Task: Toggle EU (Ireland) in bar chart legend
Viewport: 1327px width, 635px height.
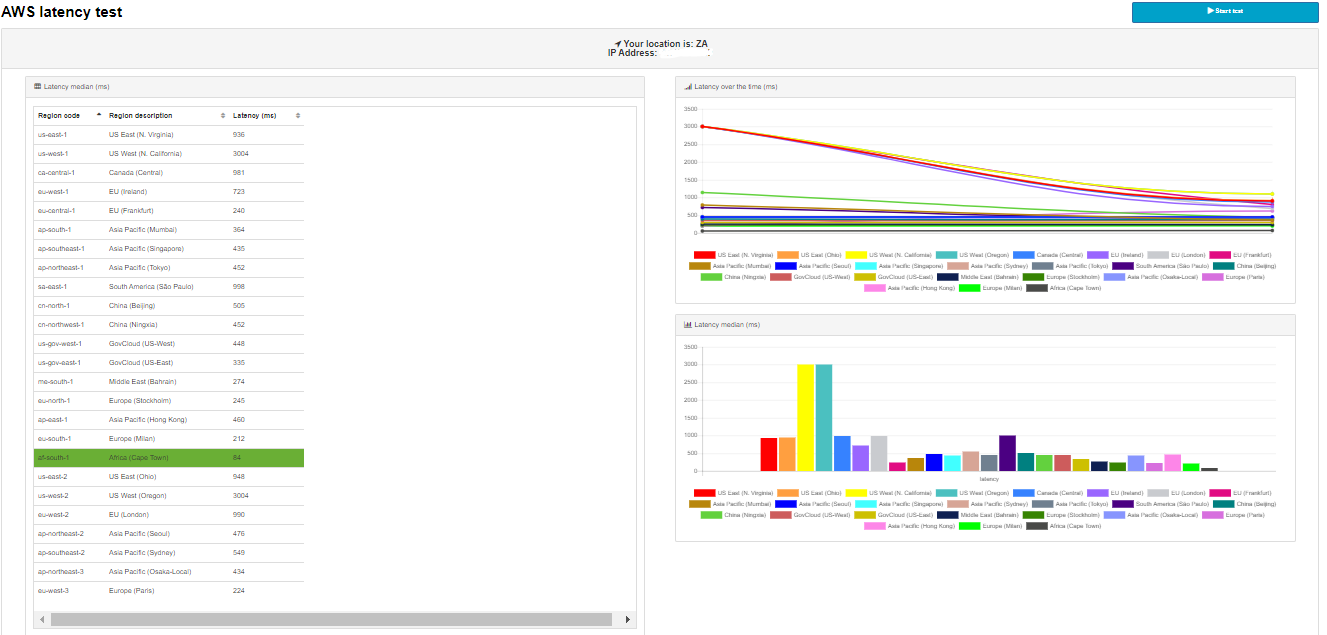Action: tap(1117, 493)
